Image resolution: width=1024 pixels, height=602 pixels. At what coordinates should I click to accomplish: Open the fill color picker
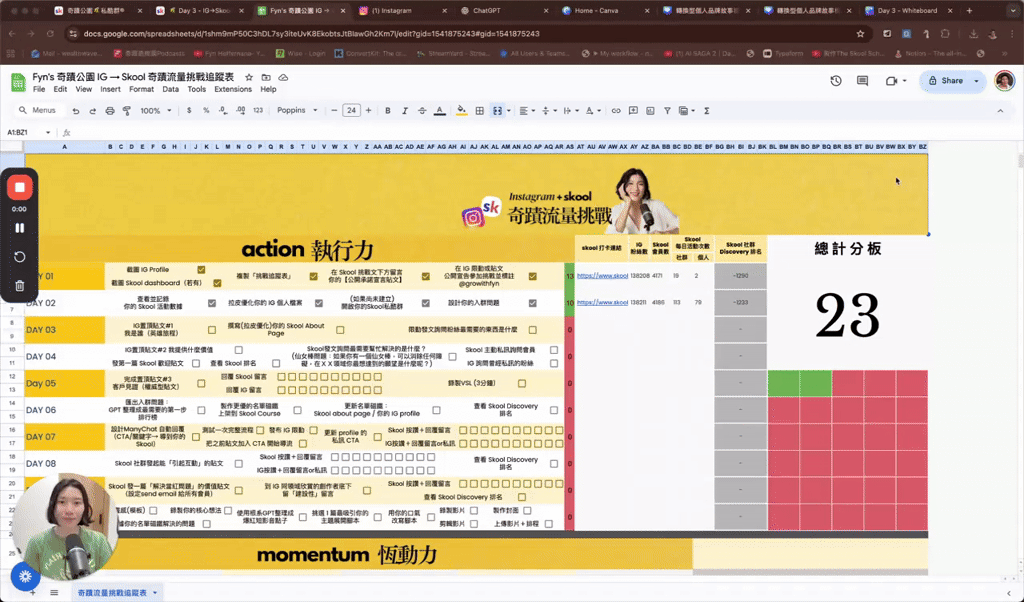462,111
